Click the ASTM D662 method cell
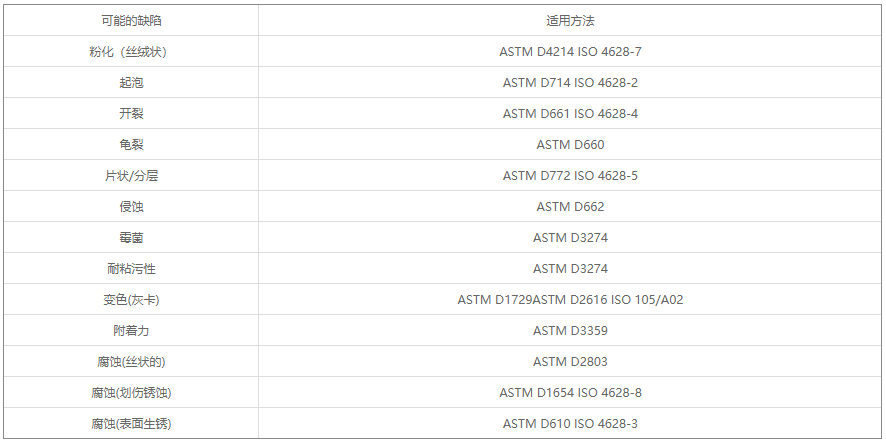 (570, 206)
